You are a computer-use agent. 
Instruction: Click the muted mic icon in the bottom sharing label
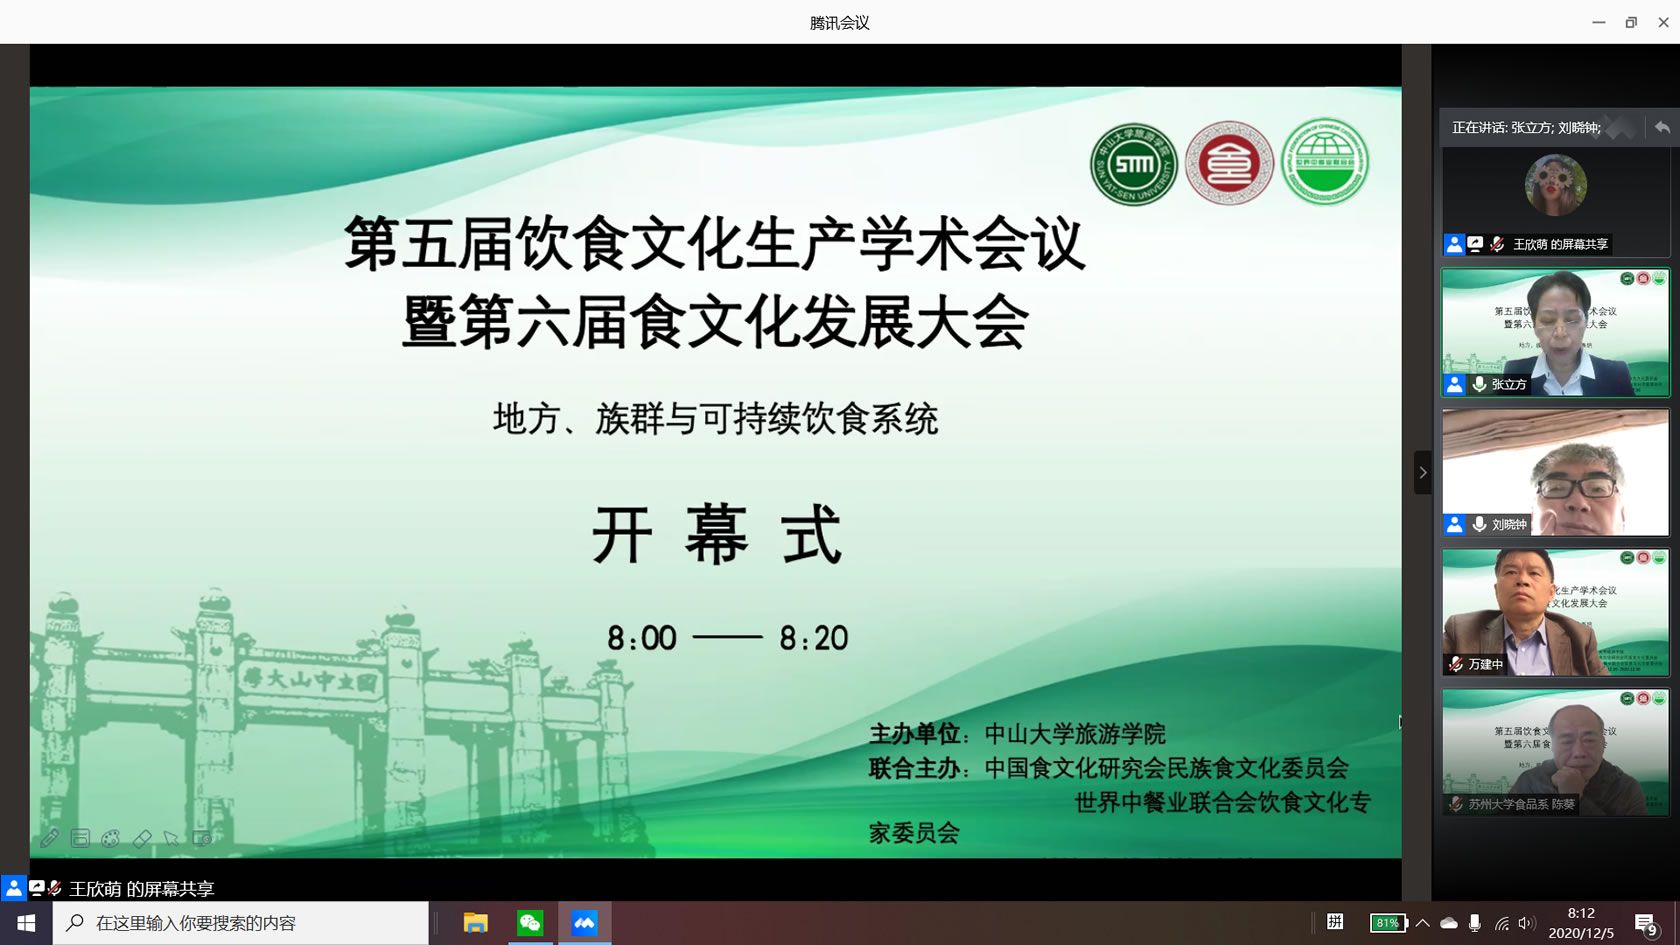(x=55, y=887)
